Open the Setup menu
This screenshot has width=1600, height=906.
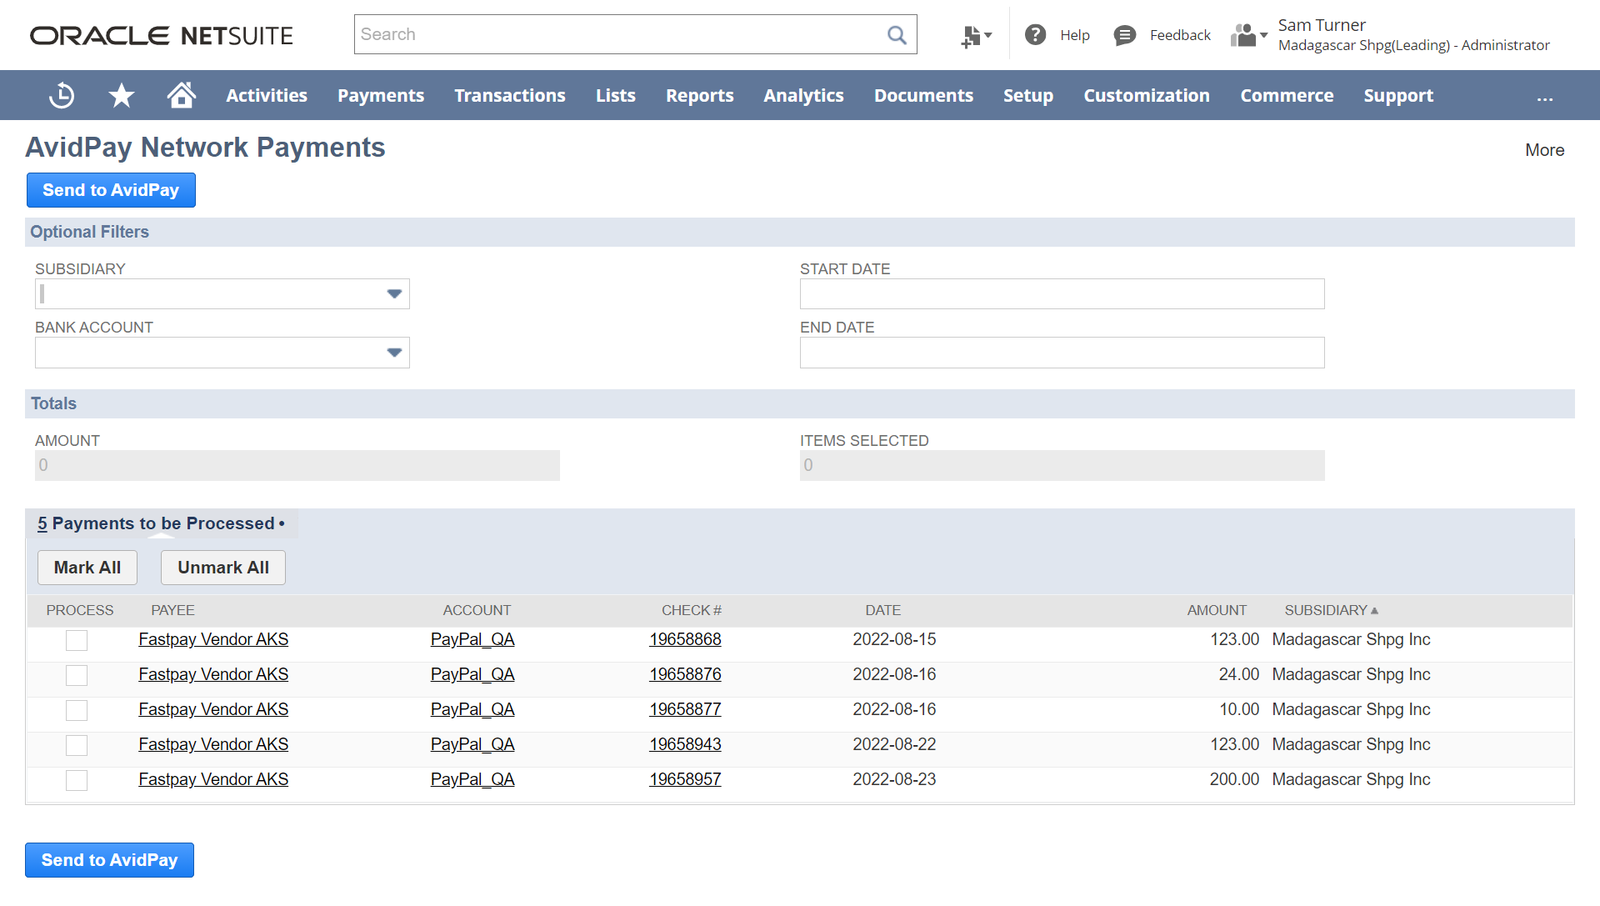1028,95
